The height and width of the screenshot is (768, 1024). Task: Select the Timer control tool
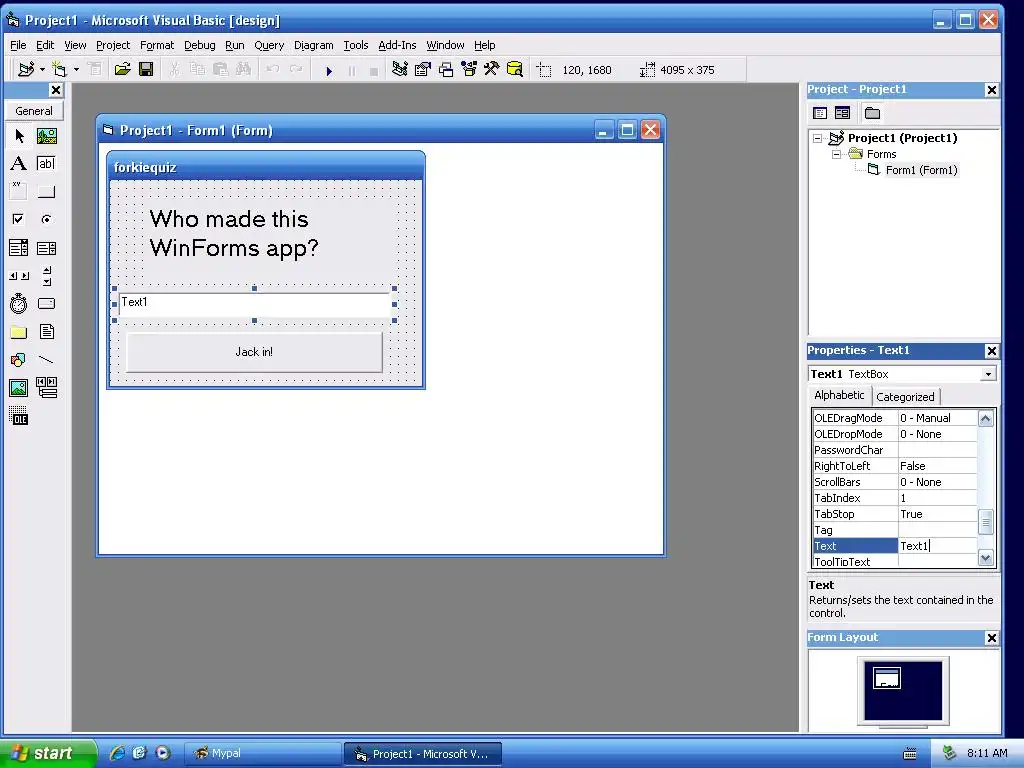(19, 304)
